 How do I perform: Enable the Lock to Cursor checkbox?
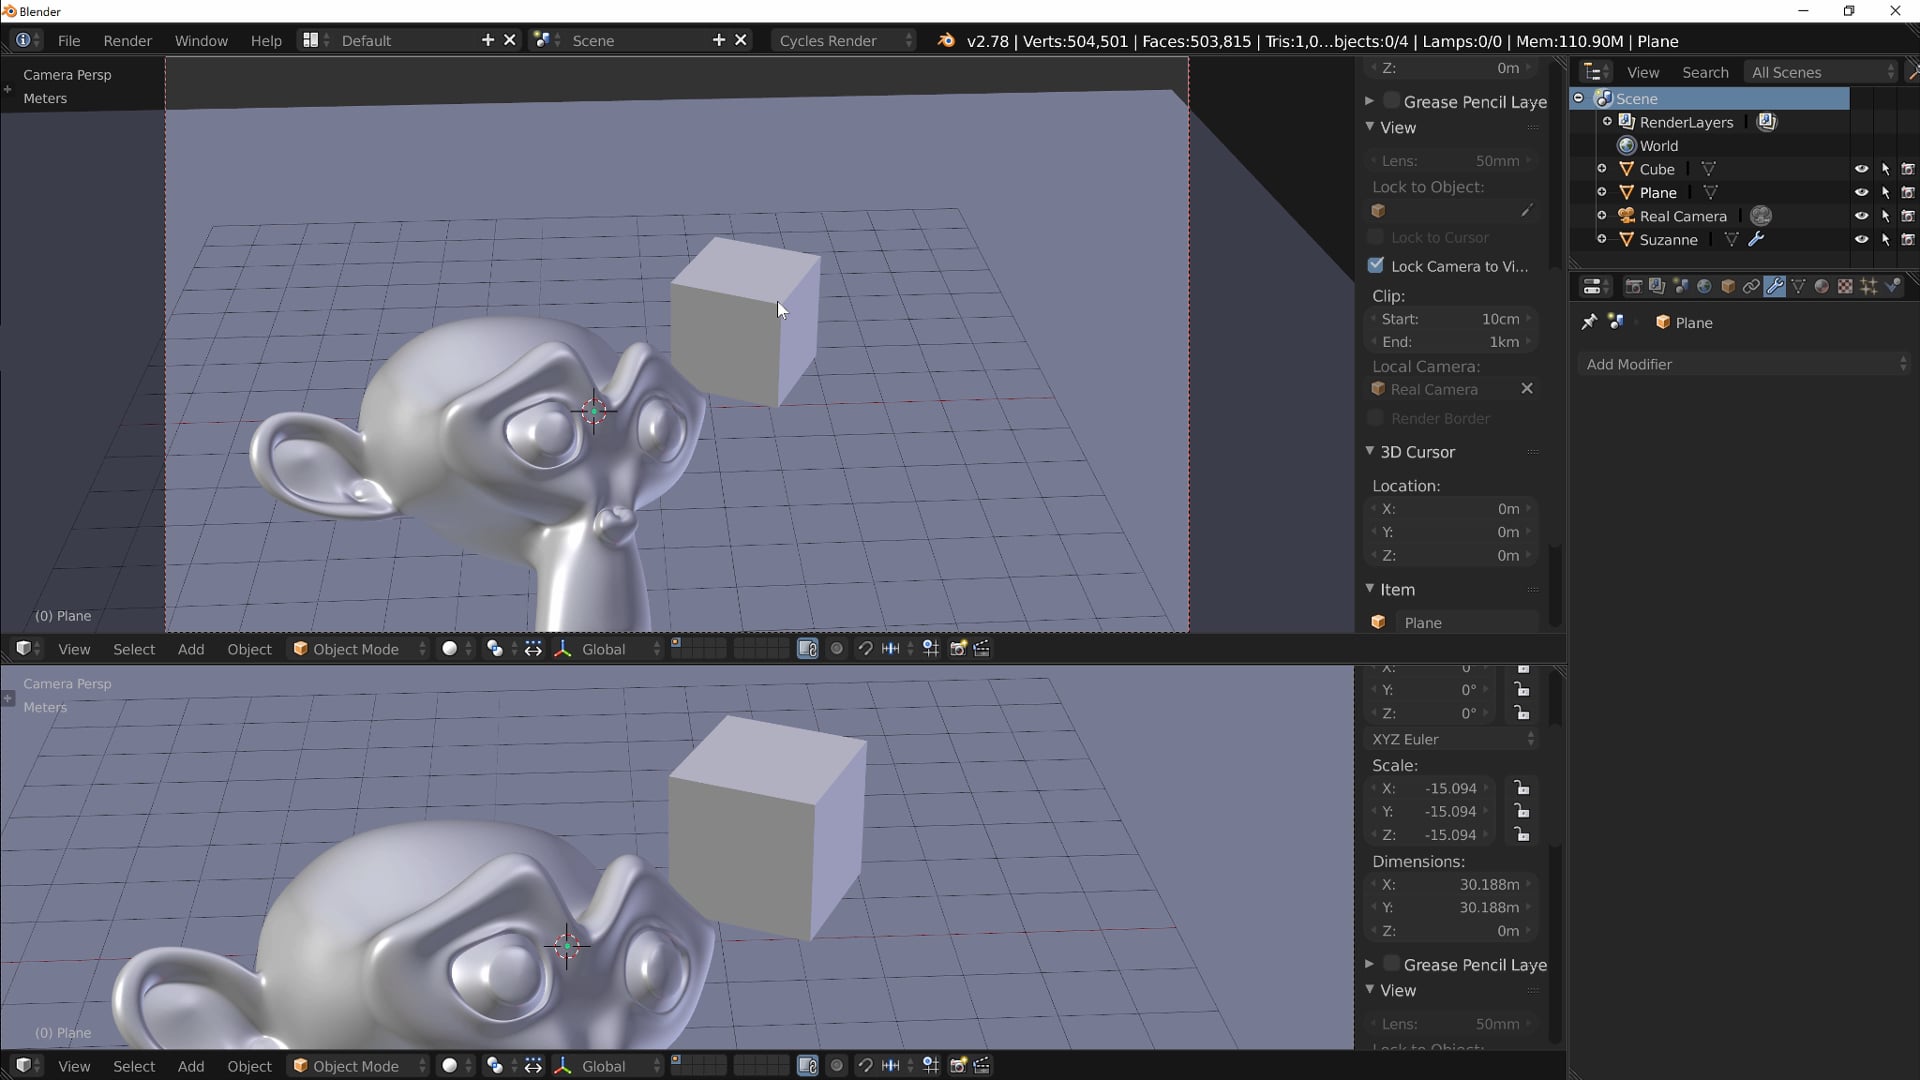pyautogui.click(x=1377, y=237)
